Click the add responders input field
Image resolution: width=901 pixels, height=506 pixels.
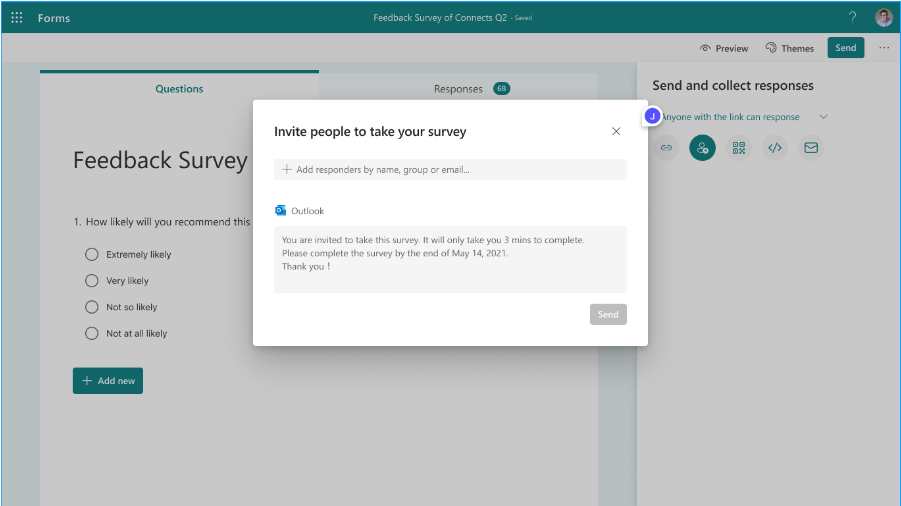point(450,169)
